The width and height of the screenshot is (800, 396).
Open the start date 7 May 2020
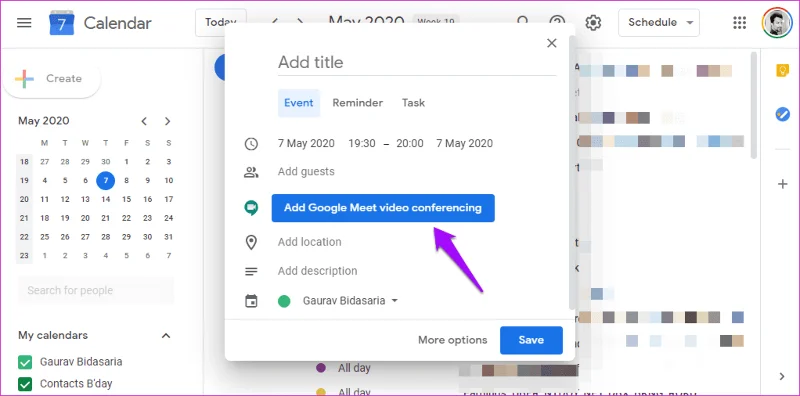306,144
